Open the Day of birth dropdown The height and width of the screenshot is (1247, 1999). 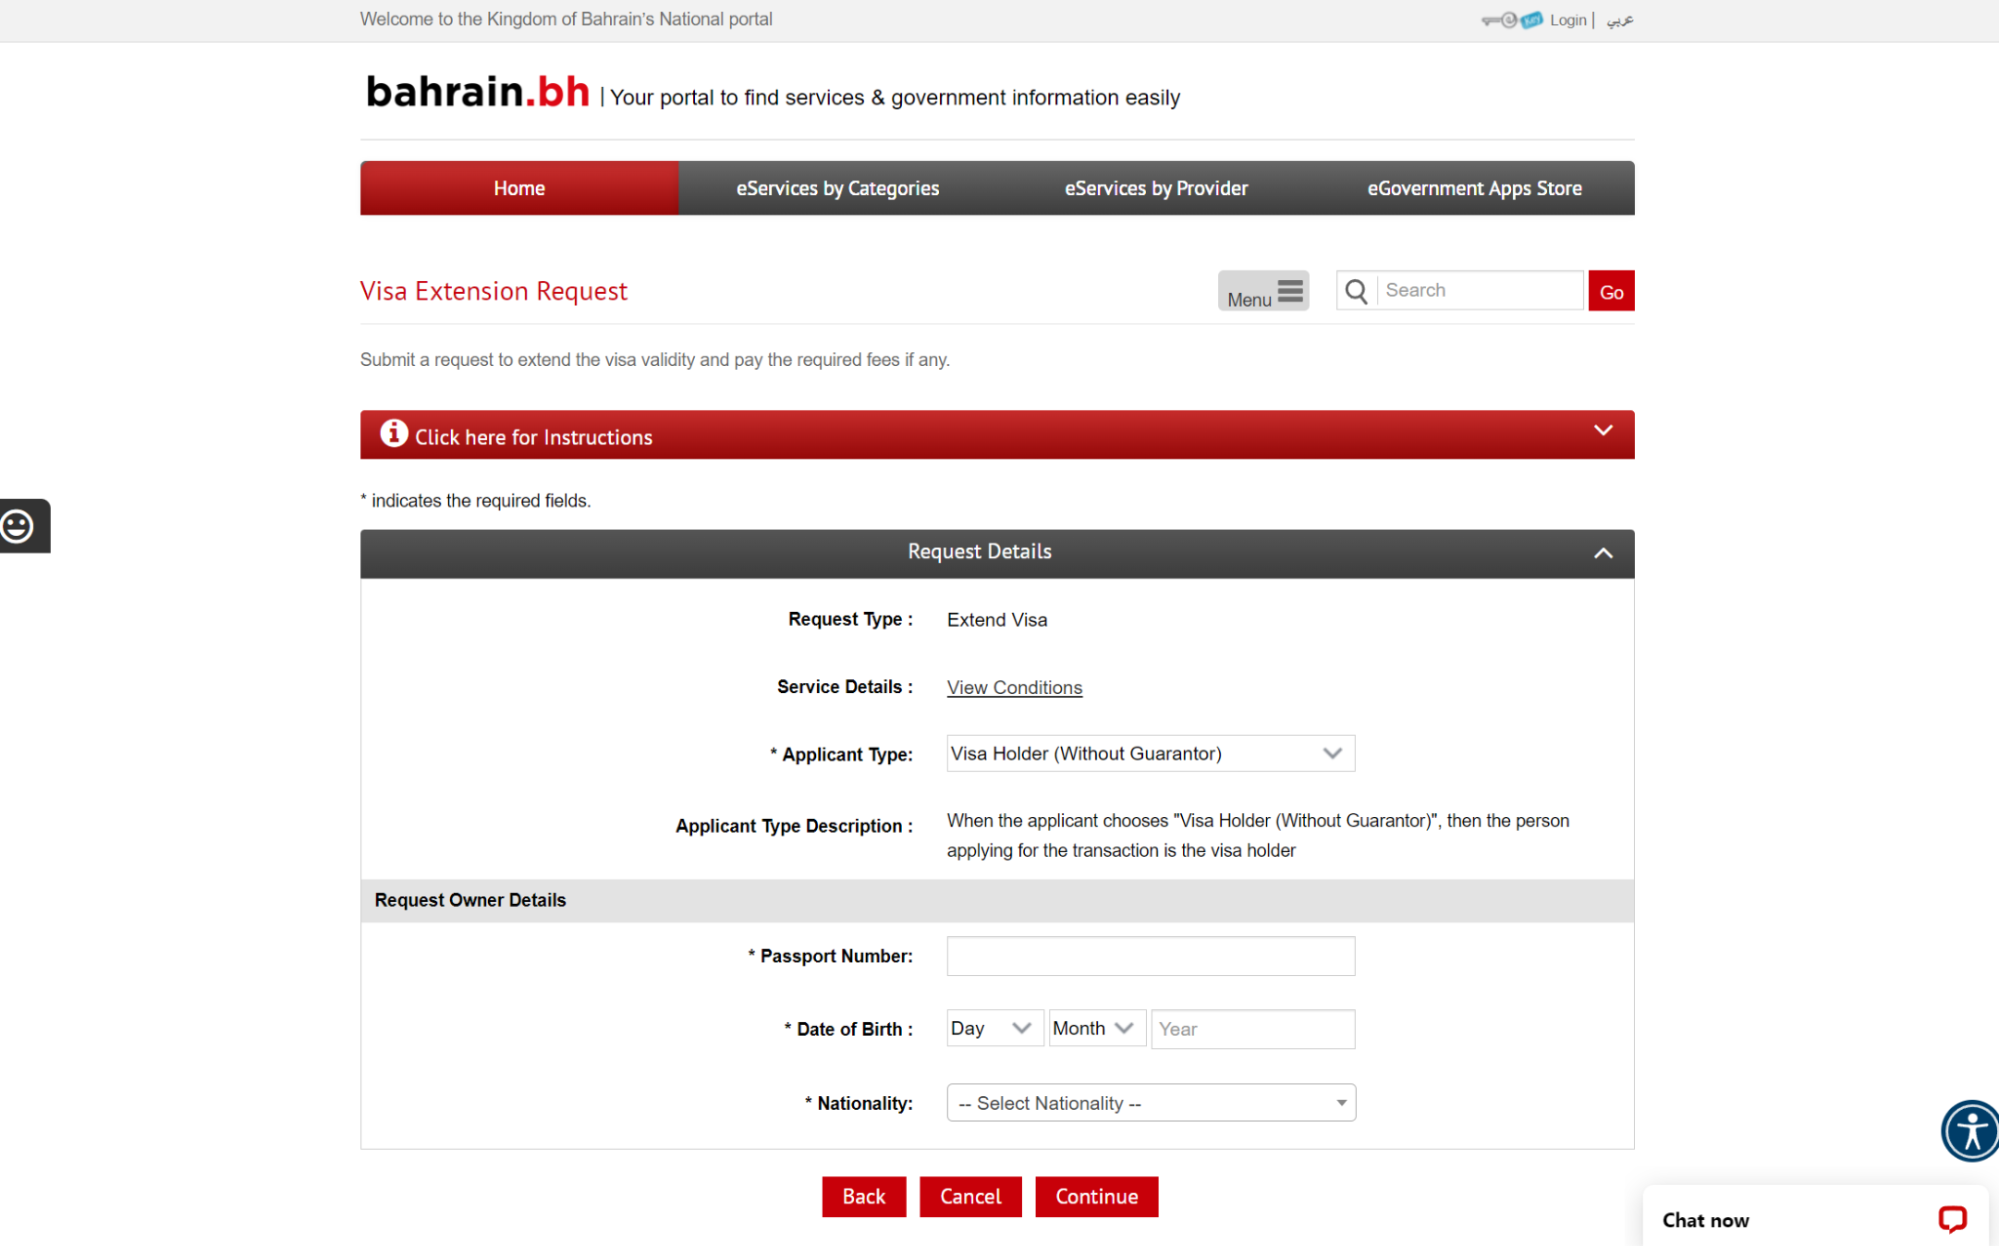993,1028
